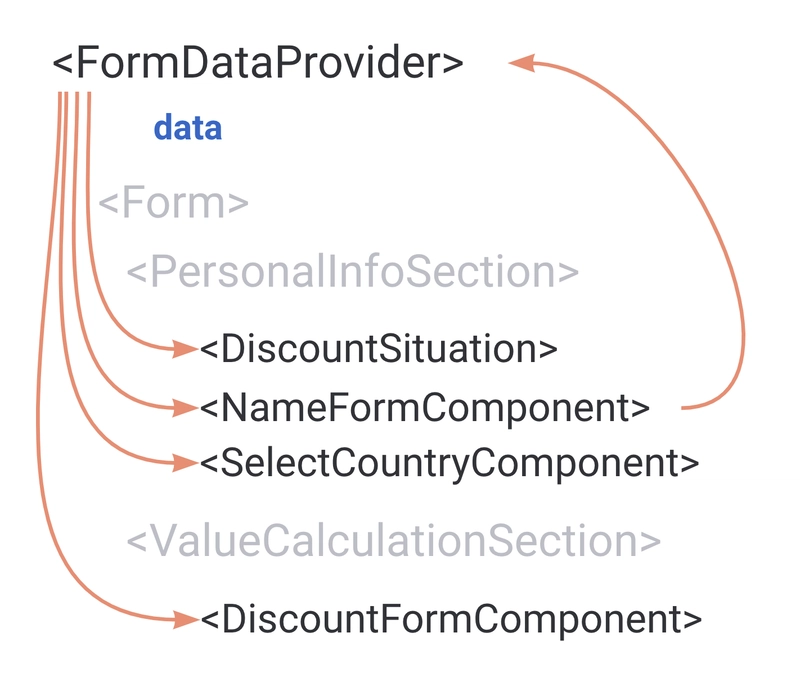800x687 pixels.
Task: Select the PersonalInfoSection tag
Action: tap(352, 272)
